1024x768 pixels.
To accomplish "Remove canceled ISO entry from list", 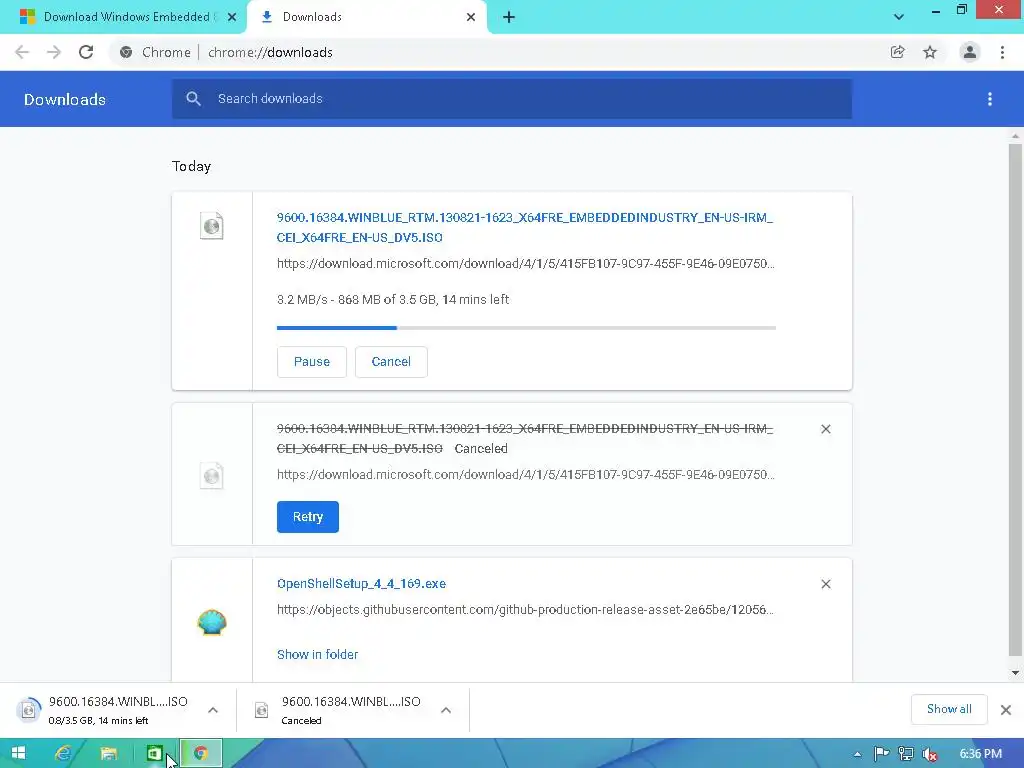I will point(825,429).
